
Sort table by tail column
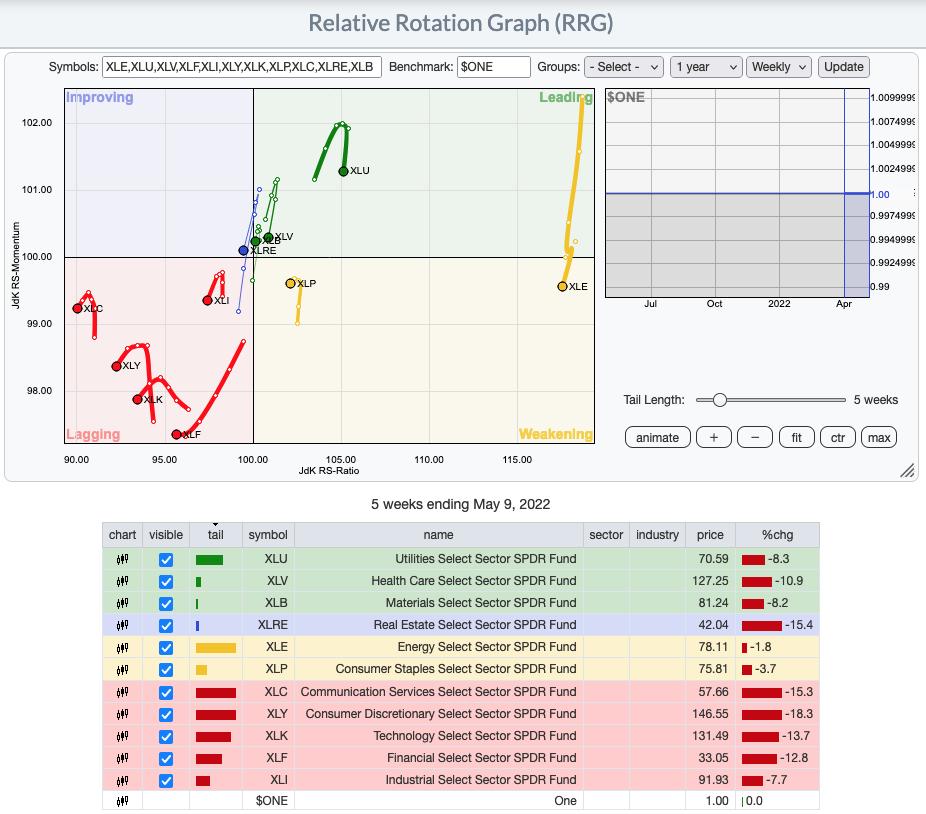216,535
